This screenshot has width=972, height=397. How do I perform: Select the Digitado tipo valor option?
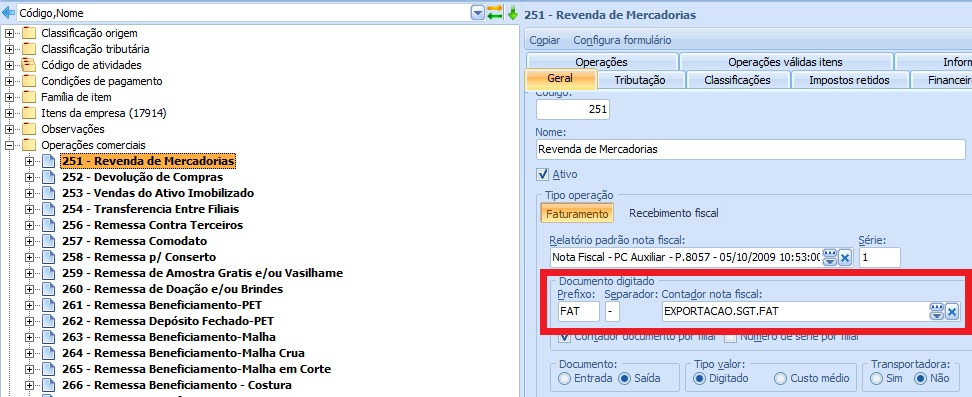[699, 378]
